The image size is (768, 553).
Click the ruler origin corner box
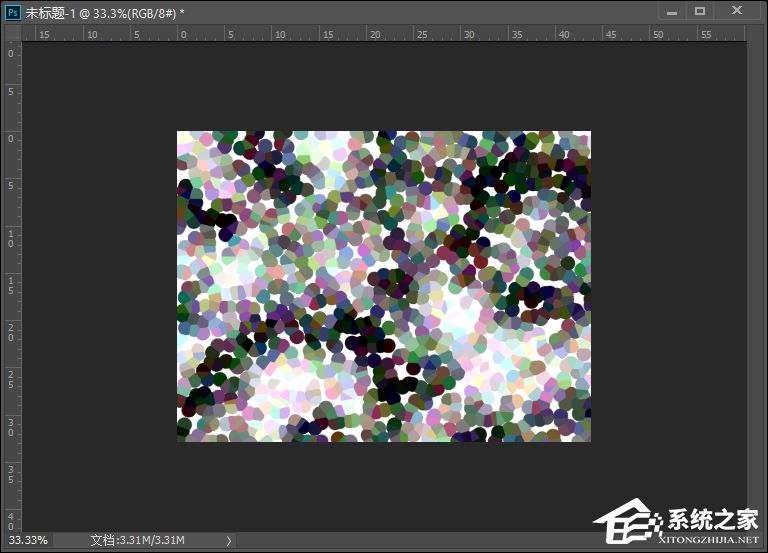point(13,33)
